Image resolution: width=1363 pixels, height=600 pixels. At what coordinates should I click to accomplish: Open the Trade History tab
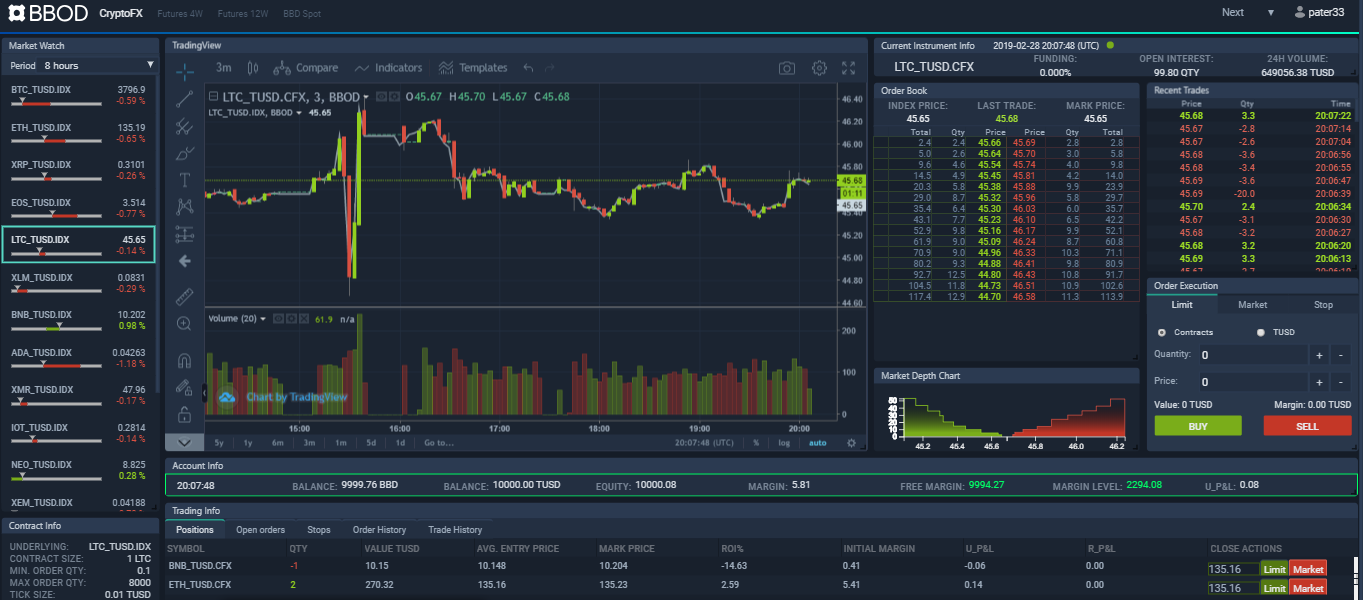pyautogui.click(x=455, y=530)
